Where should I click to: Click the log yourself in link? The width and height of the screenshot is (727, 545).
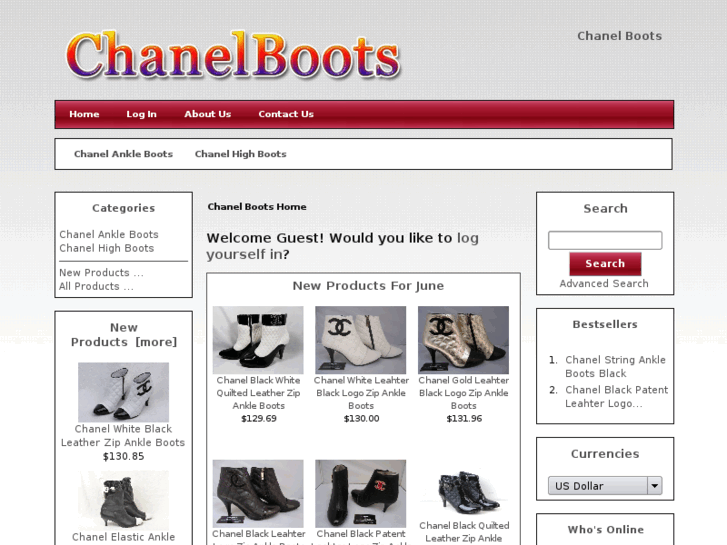click(342, 246)
